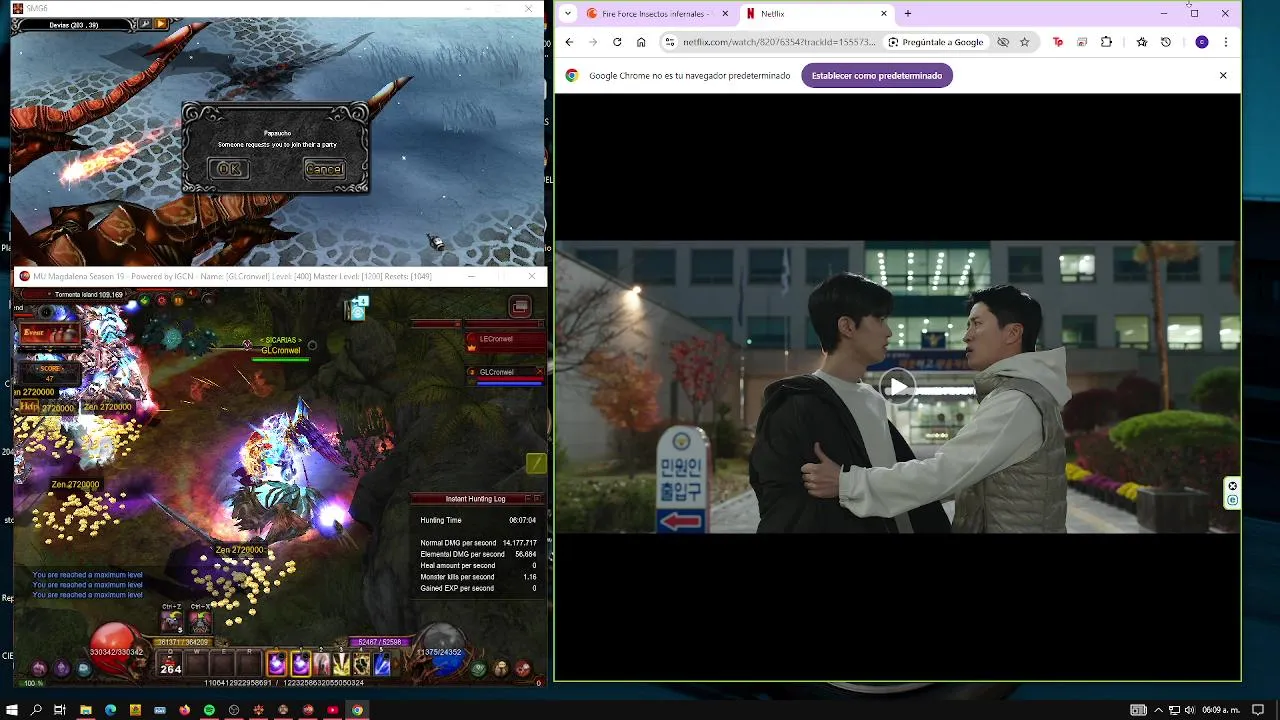Screen dimensions: 1280x720
Task: Click the floating 4 chat icon in game
Action: 358,309
